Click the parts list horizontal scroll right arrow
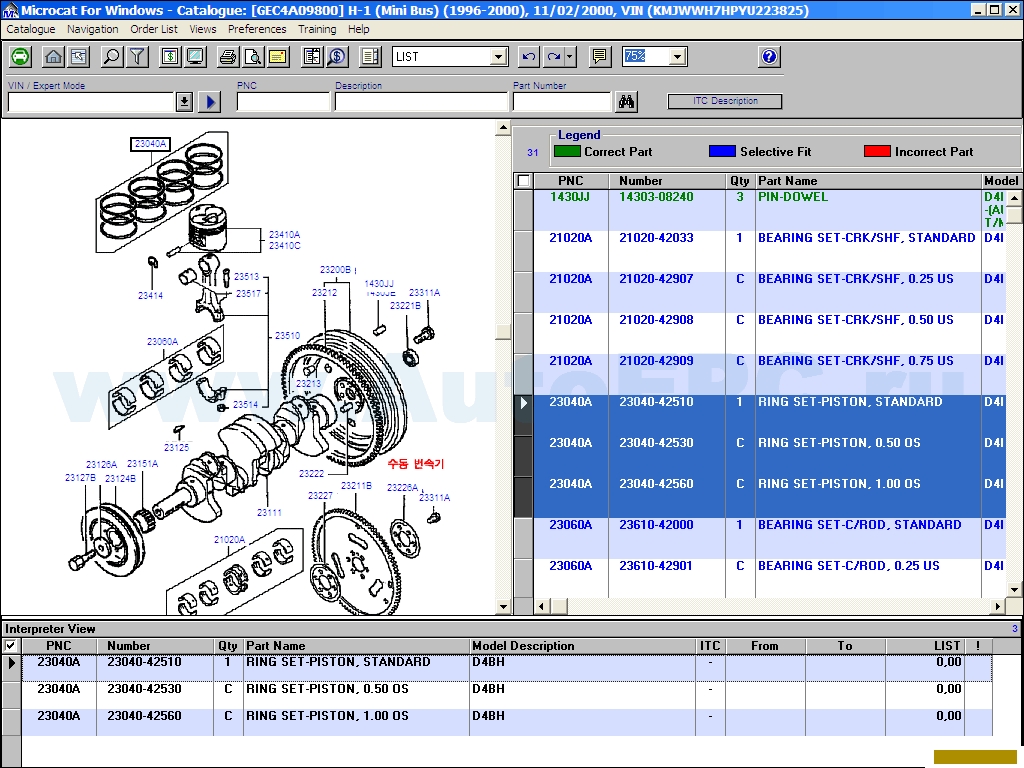 pyautogui.click(x=998, y=606)
